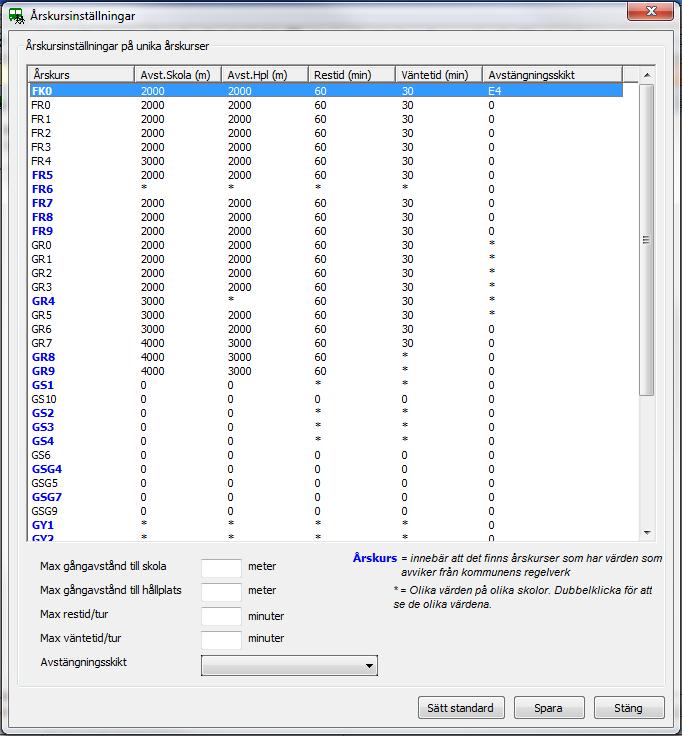Sort by the Avstängningsskikt column header

click(552, 75)
